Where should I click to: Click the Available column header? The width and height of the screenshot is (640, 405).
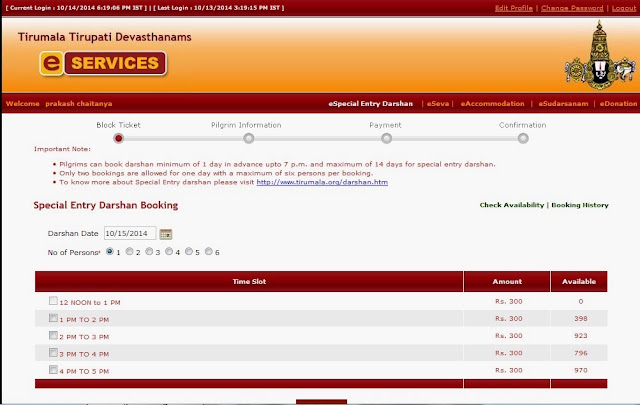[x=579, y=281]
